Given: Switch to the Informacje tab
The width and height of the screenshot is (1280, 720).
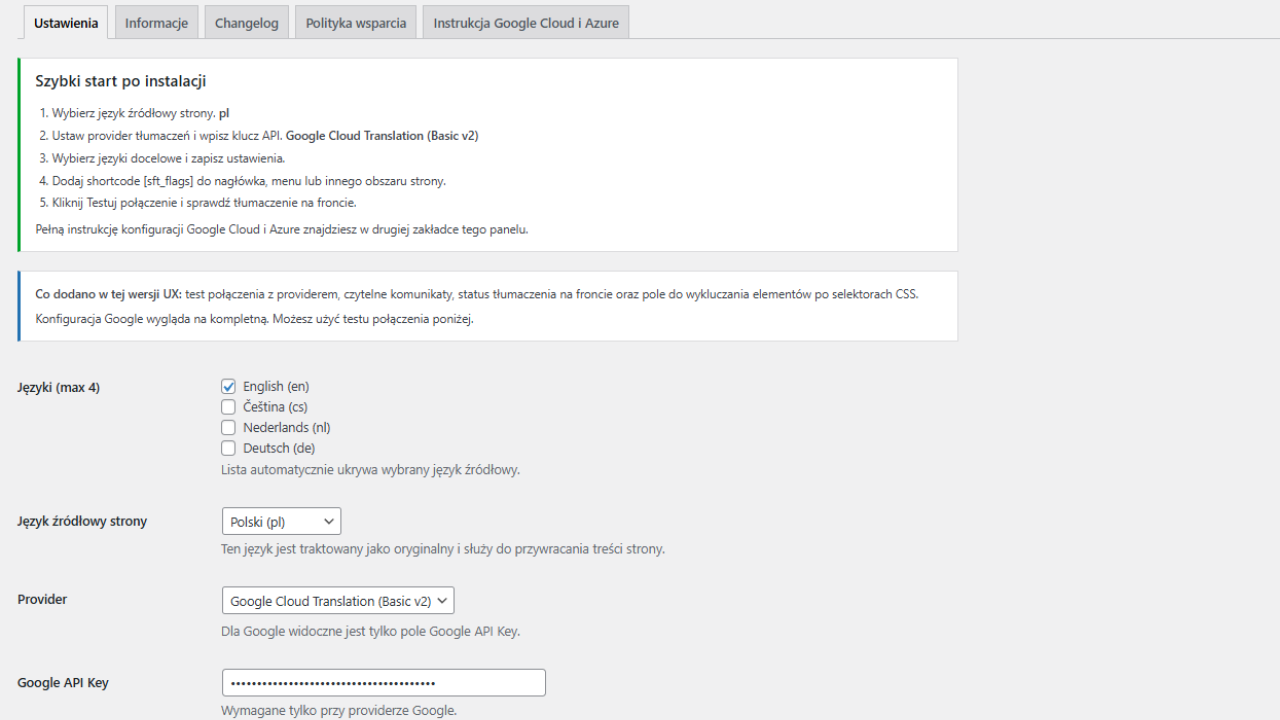Looking at the screenshot, I should [x=156, y=23].
